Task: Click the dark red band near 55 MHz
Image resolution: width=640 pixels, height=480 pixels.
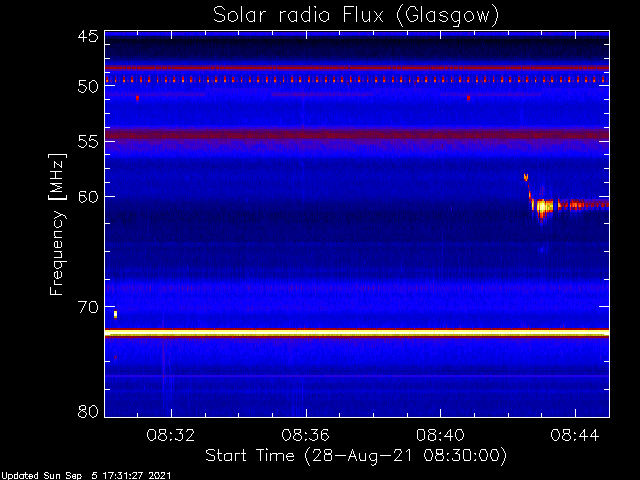Action: click(357, 134)
